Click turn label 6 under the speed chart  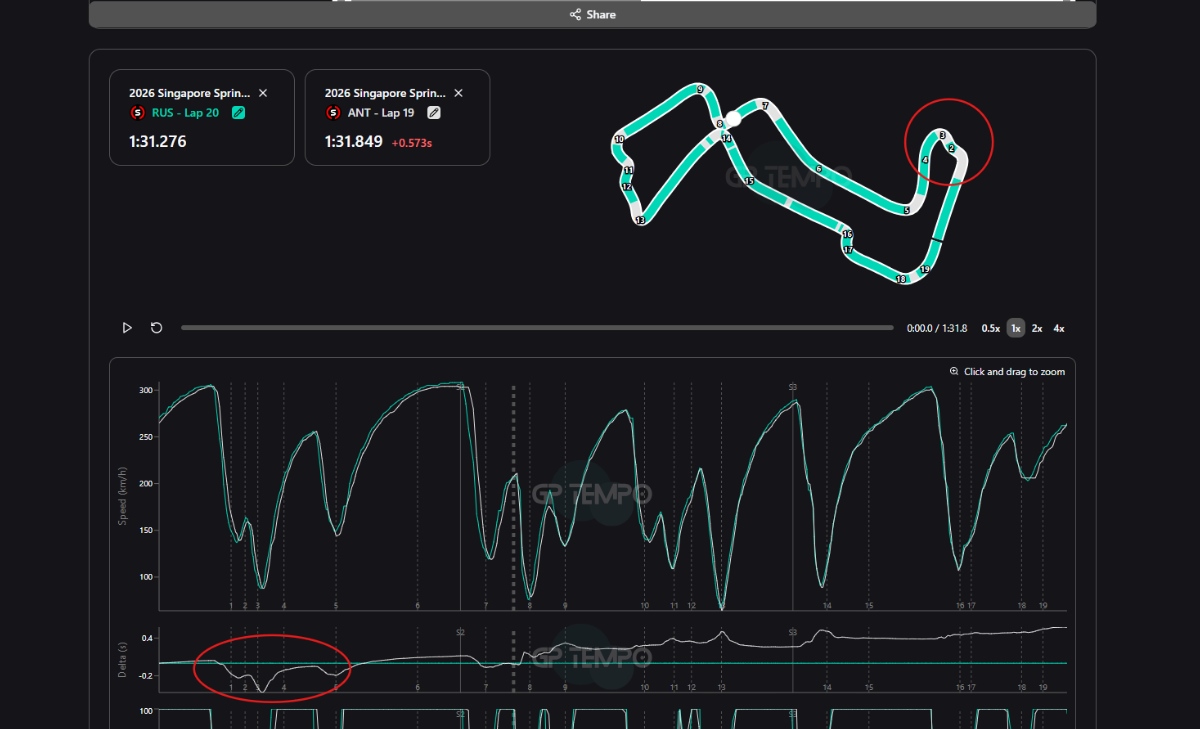[418, 606]
